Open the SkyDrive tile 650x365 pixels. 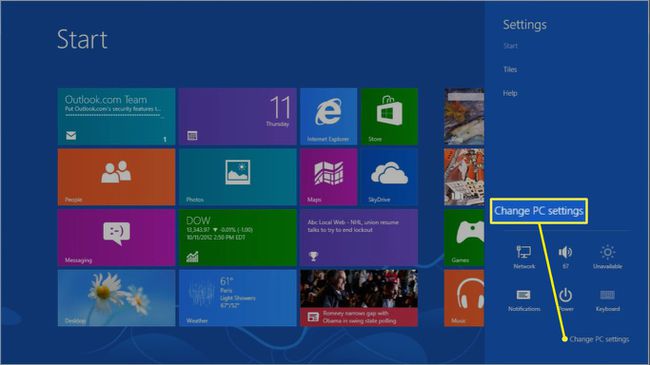click(389, 177)
